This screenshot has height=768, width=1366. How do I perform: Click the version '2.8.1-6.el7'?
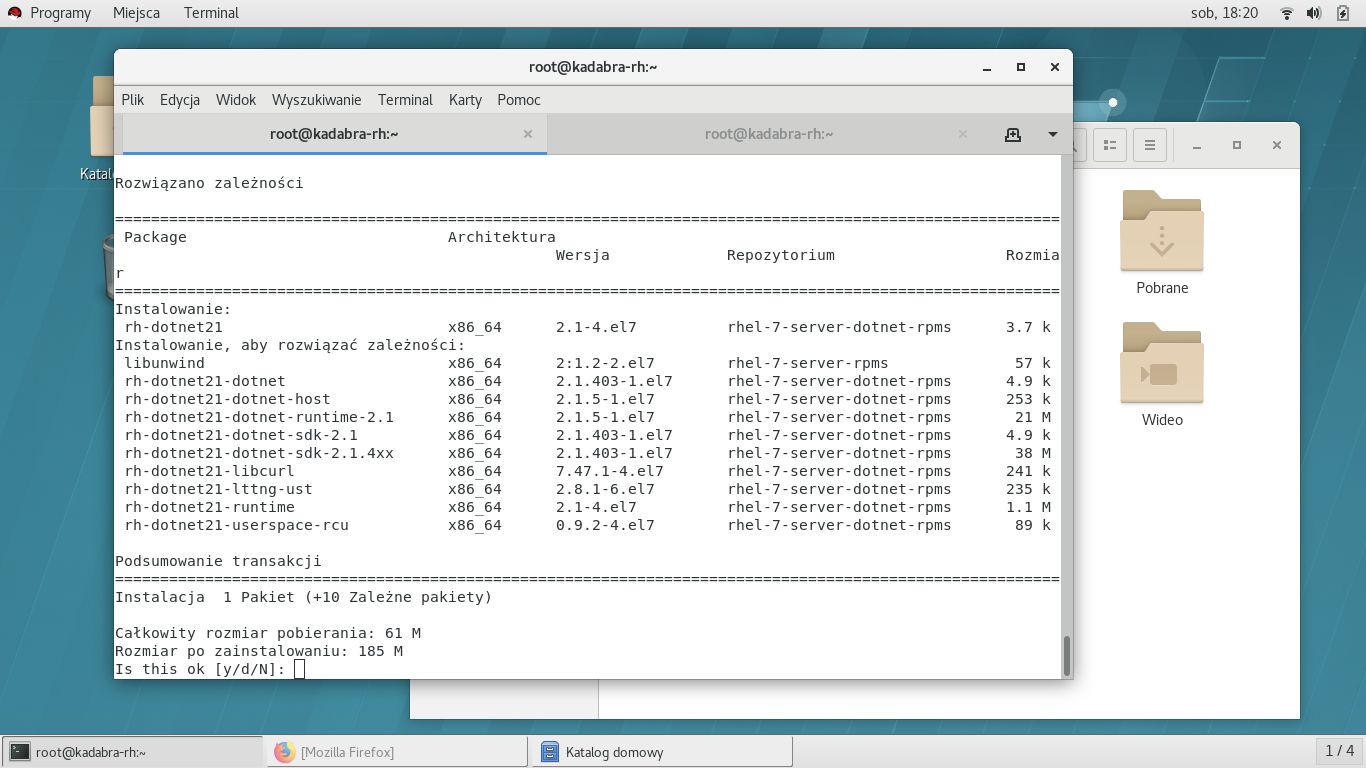(x=605, y=489)
